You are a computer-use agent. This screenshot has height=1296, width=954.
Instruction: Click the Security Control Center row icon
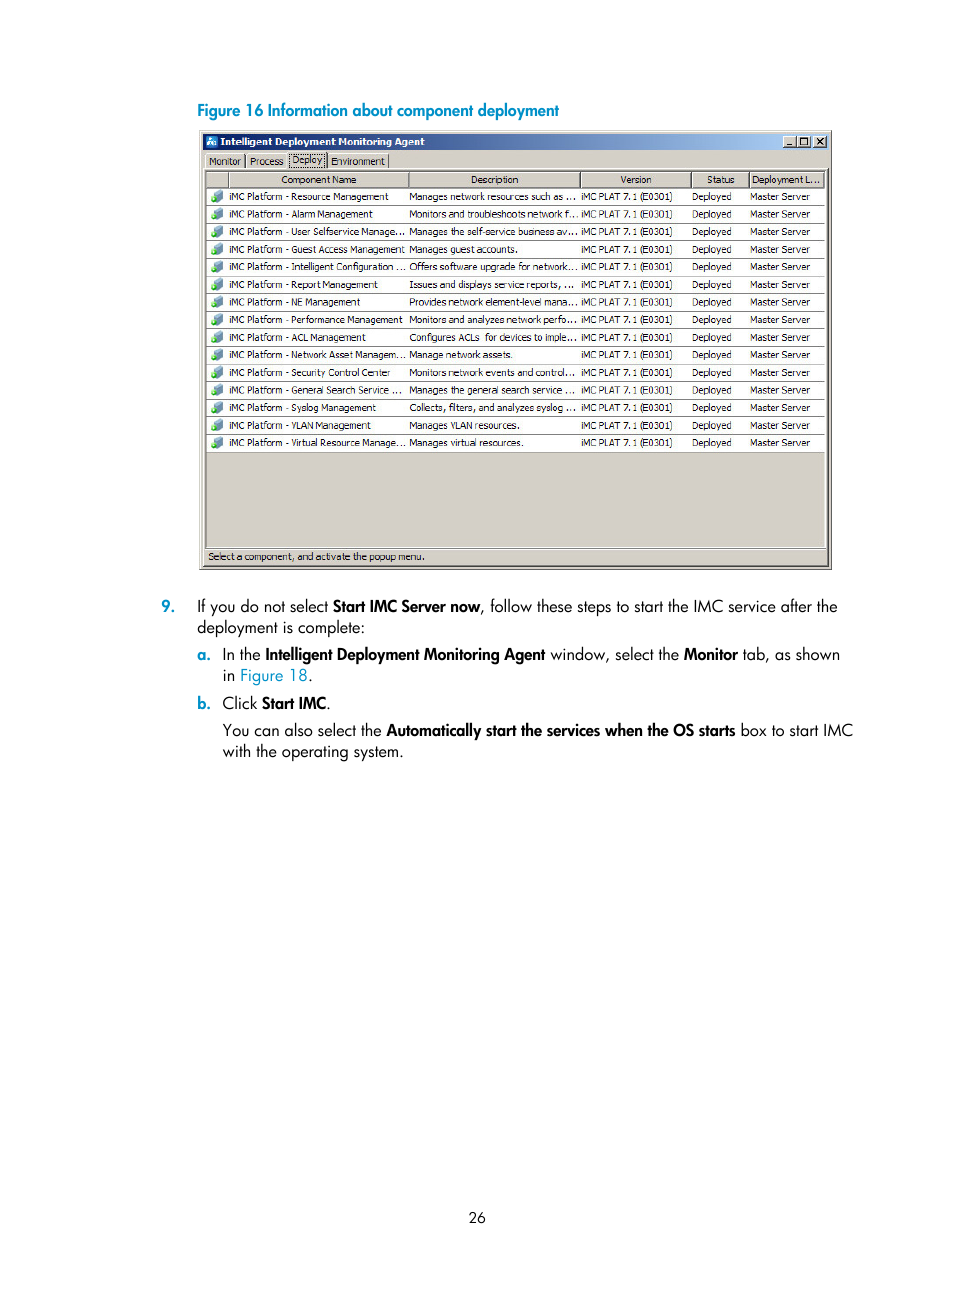pos(217,373)
